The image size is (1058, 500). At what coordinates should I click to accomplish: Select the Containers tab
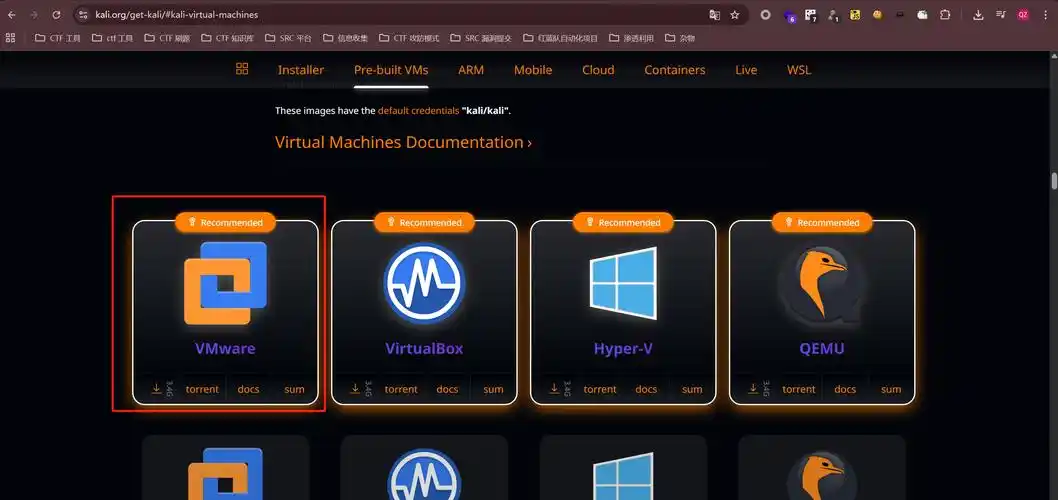[x=674, y=70]
